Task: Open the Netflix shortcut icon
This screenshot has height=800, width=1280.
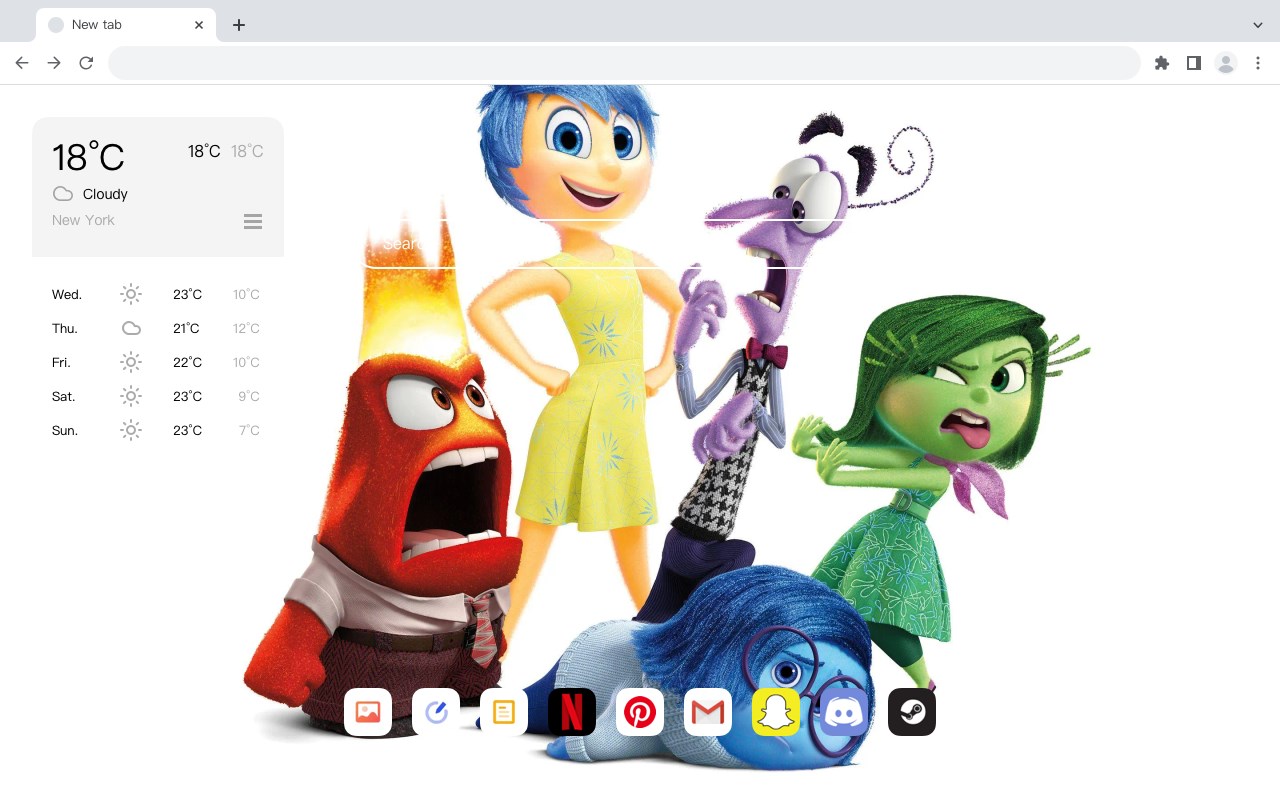Action: pos(572,712)
